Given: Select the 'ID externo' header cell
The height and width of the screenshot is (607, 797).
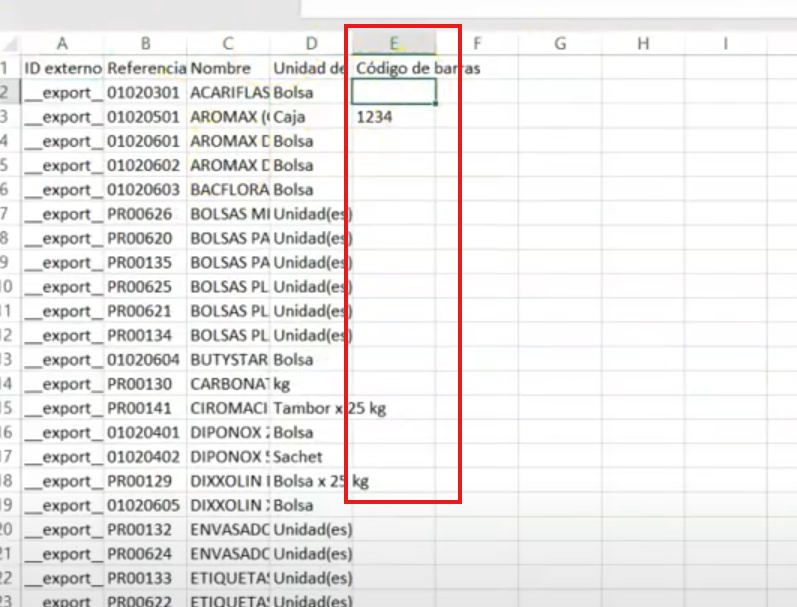Looking at the screenshot, I should click(62, 68).
